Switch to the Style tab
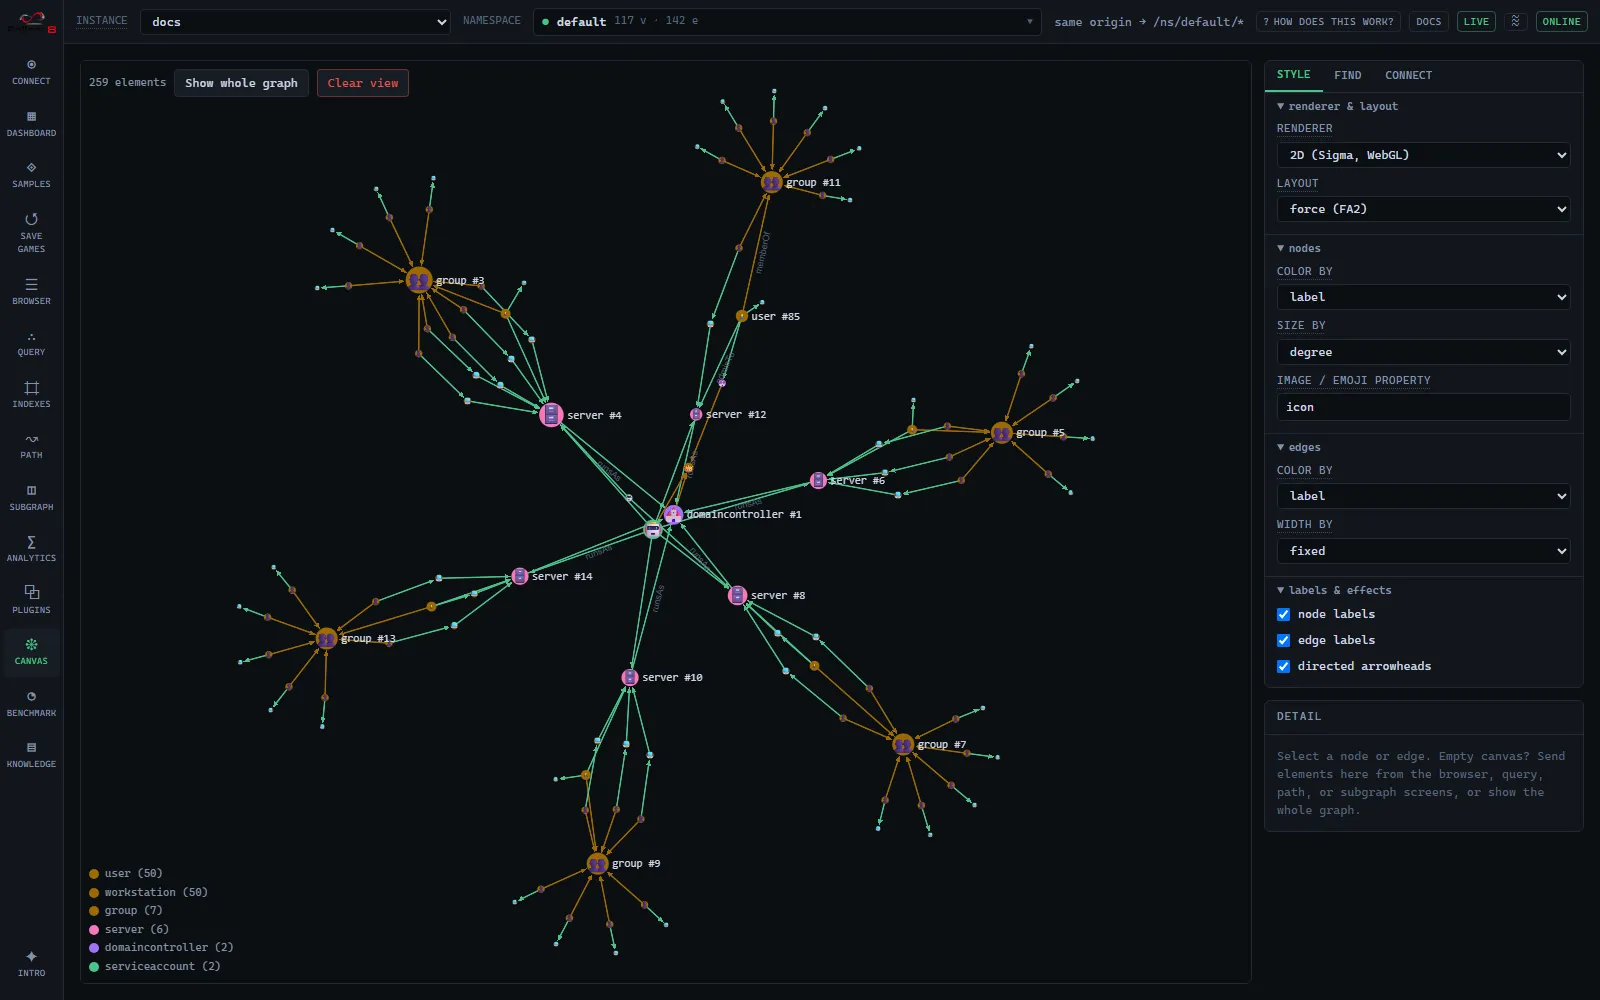 tap(1293, 75)
